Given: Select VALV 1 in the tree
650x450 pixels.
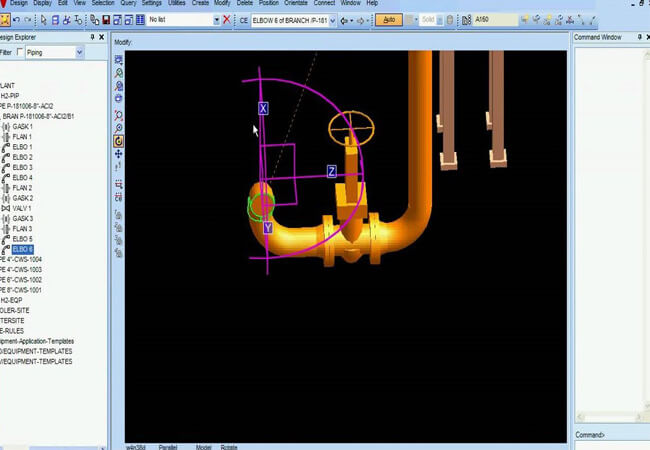Looking at the screenshot, I should 22,208.
